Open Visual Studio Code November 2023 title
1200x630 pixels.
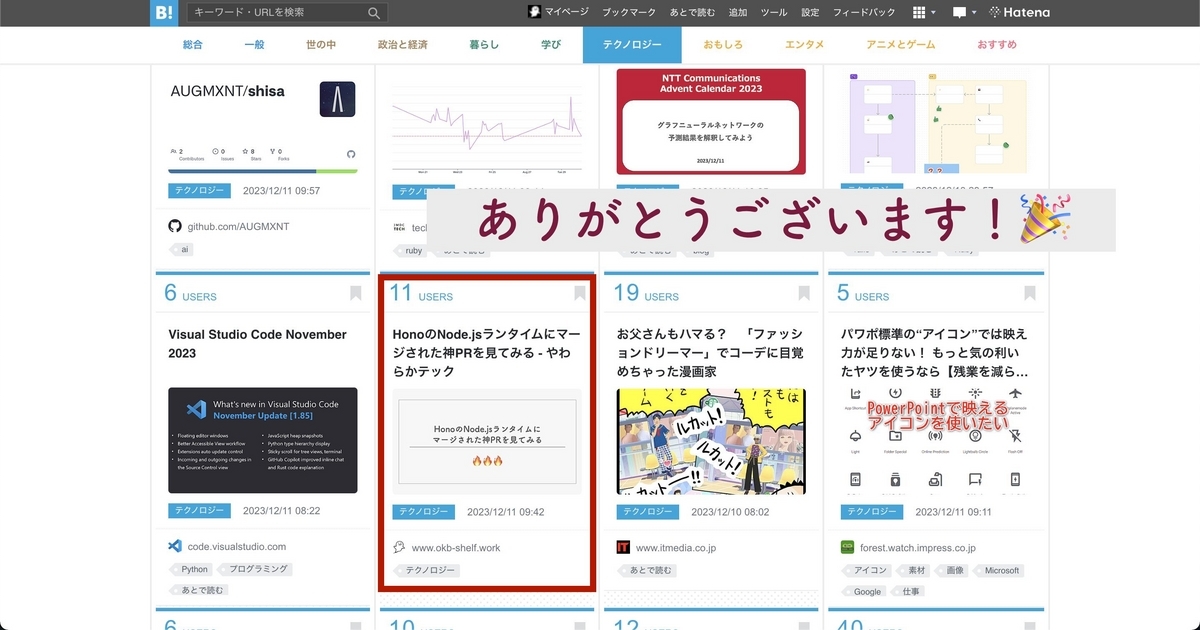pos(258,344)
